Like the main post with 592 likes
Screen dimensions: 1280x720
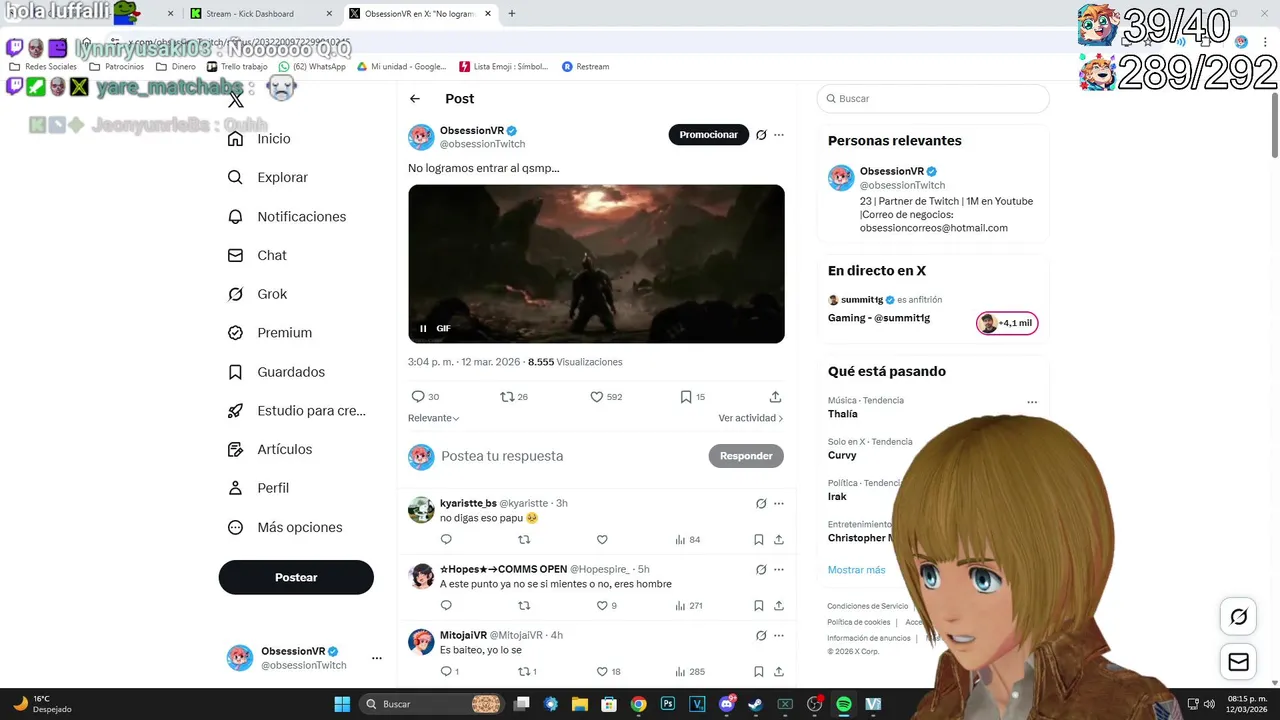597,397
